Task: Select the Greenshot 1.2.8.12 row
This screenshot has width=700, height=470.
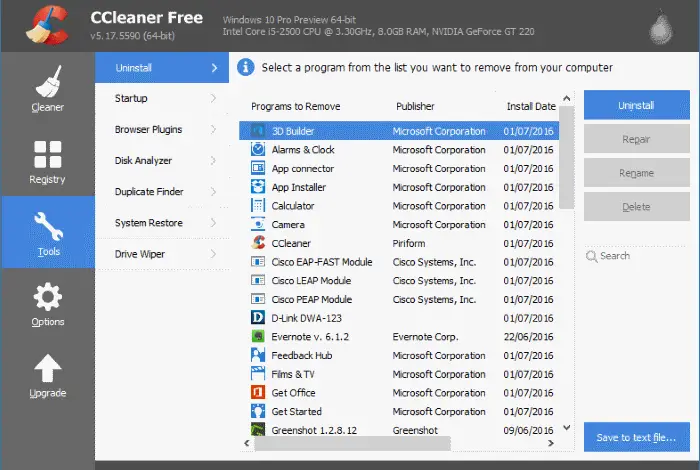Action: 399,429
